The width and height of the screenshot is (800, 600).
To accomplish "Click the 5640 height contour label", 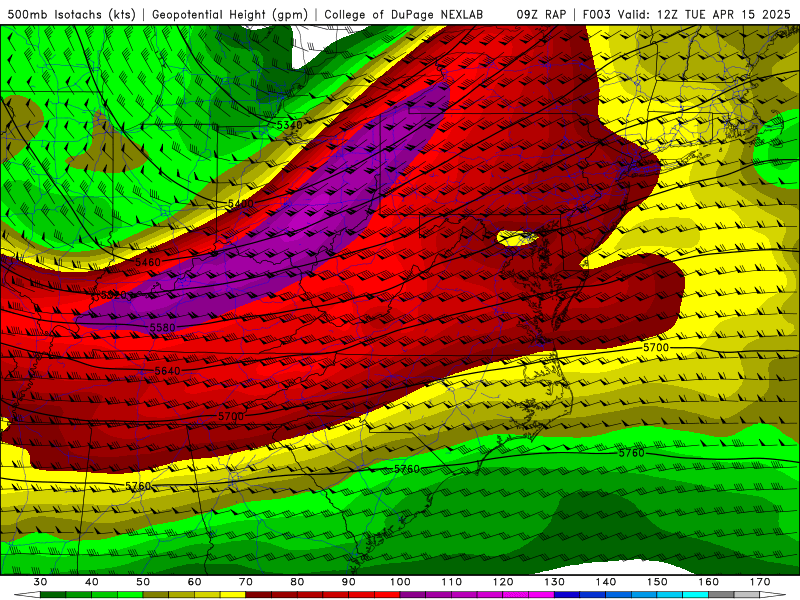I will 167,371.
